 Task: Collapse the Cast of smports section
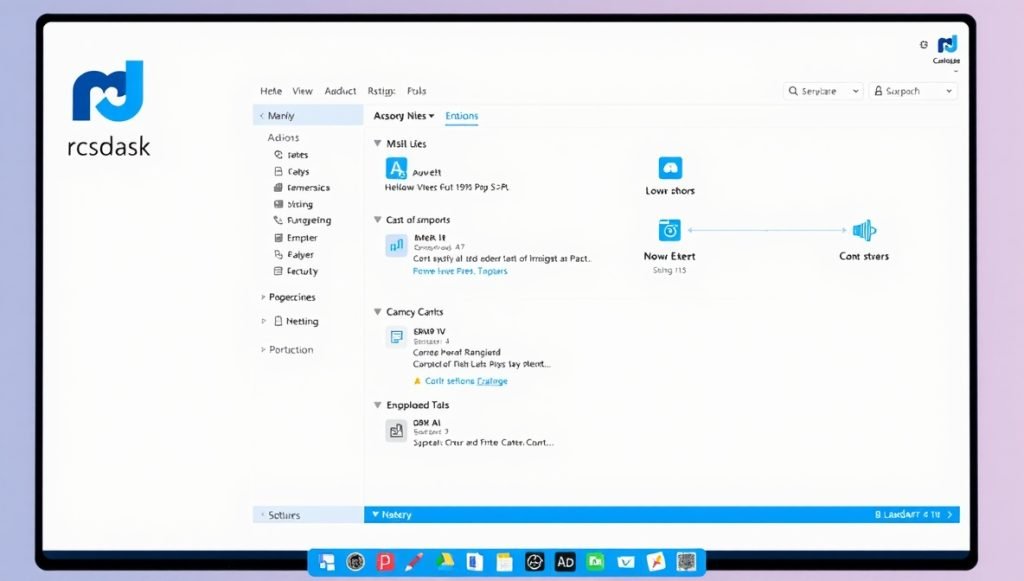[x=378, y=220]
